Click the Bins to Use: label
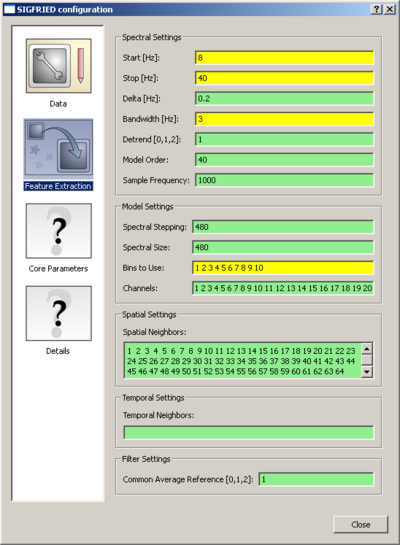This screenshot has height=545, width=400. tap(144, 268)
